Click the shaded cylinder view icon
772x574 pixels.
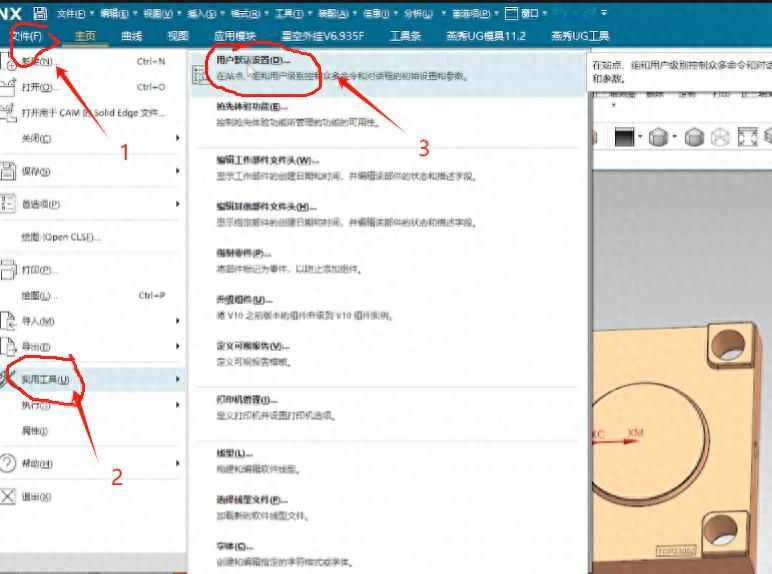coord(658,137)
